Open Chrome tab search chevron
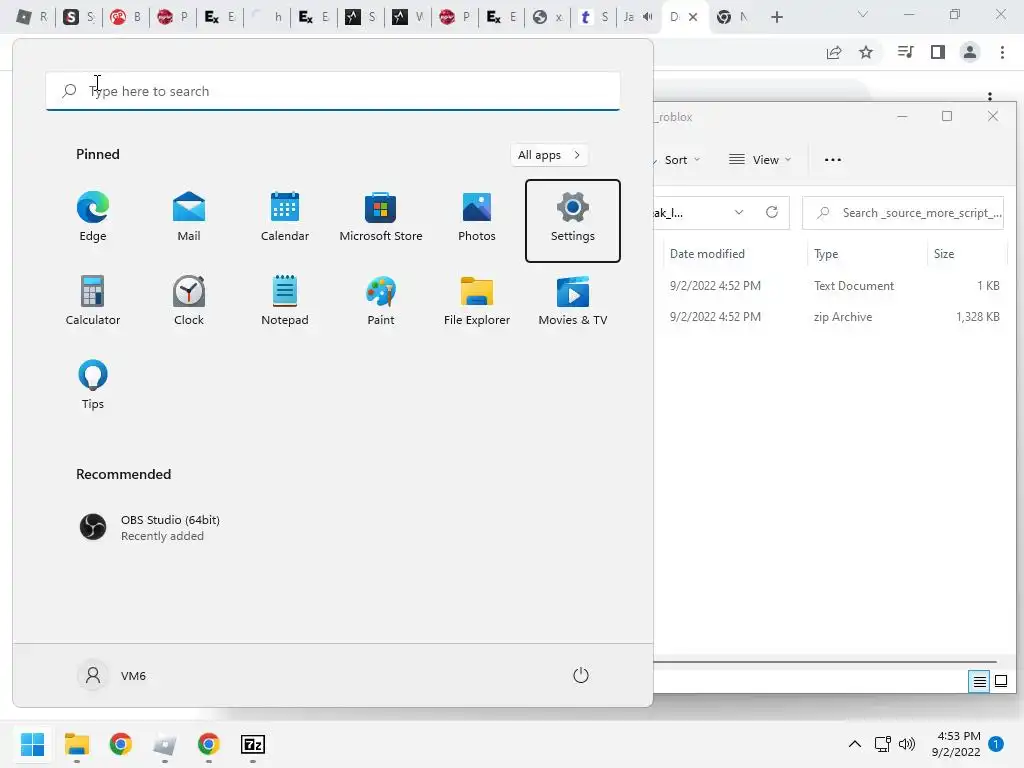The image size is (1024, 768). tap(863, 14)
